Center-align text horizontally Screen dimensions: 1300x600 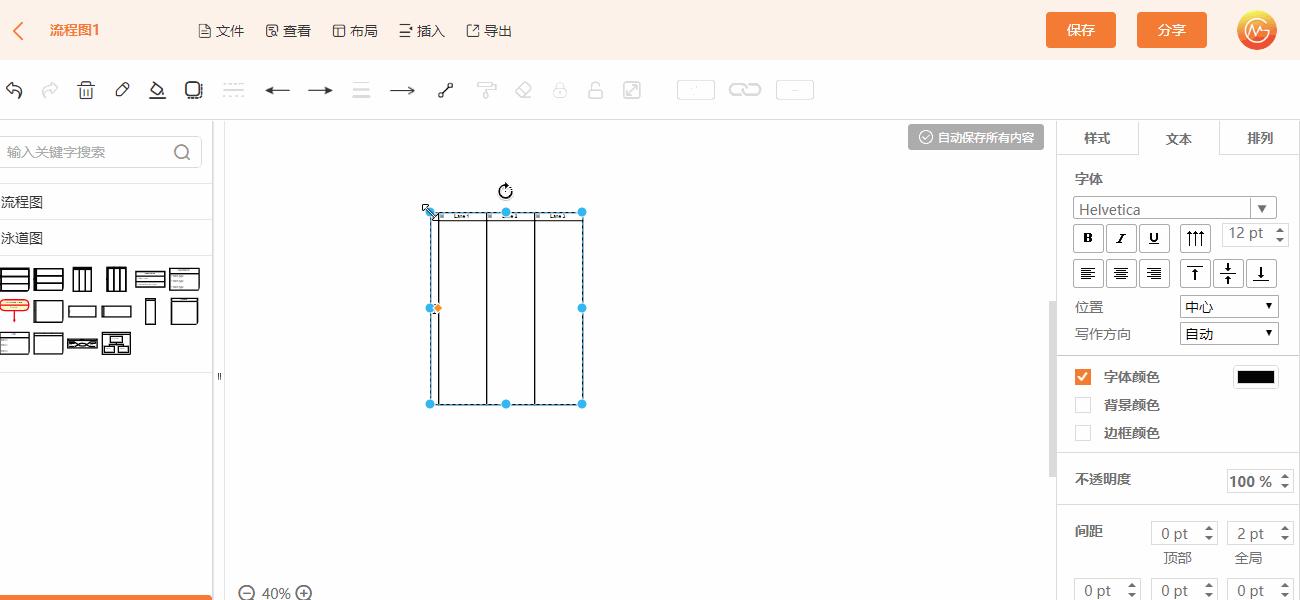click(x=1121, y=273)
